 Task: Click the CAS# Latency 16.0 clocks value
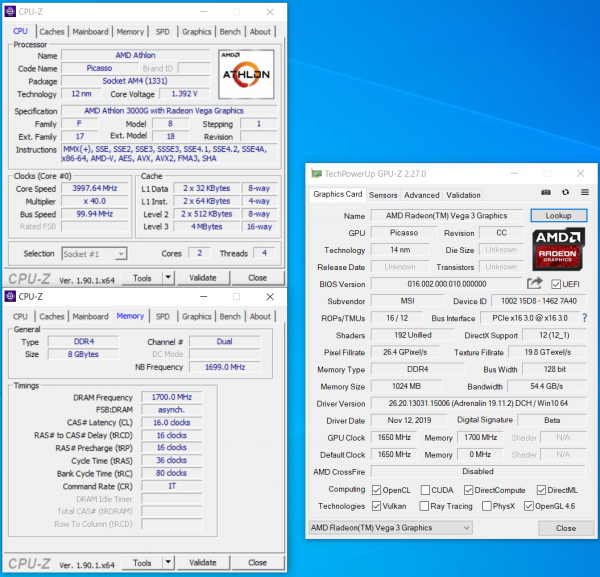pos(171,422)
